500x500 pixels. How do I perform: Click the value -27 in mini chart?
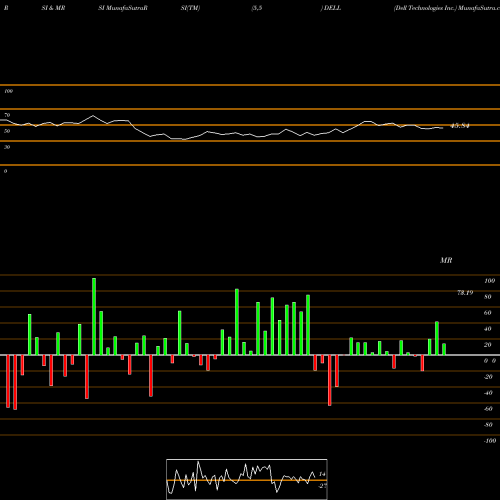322,486
